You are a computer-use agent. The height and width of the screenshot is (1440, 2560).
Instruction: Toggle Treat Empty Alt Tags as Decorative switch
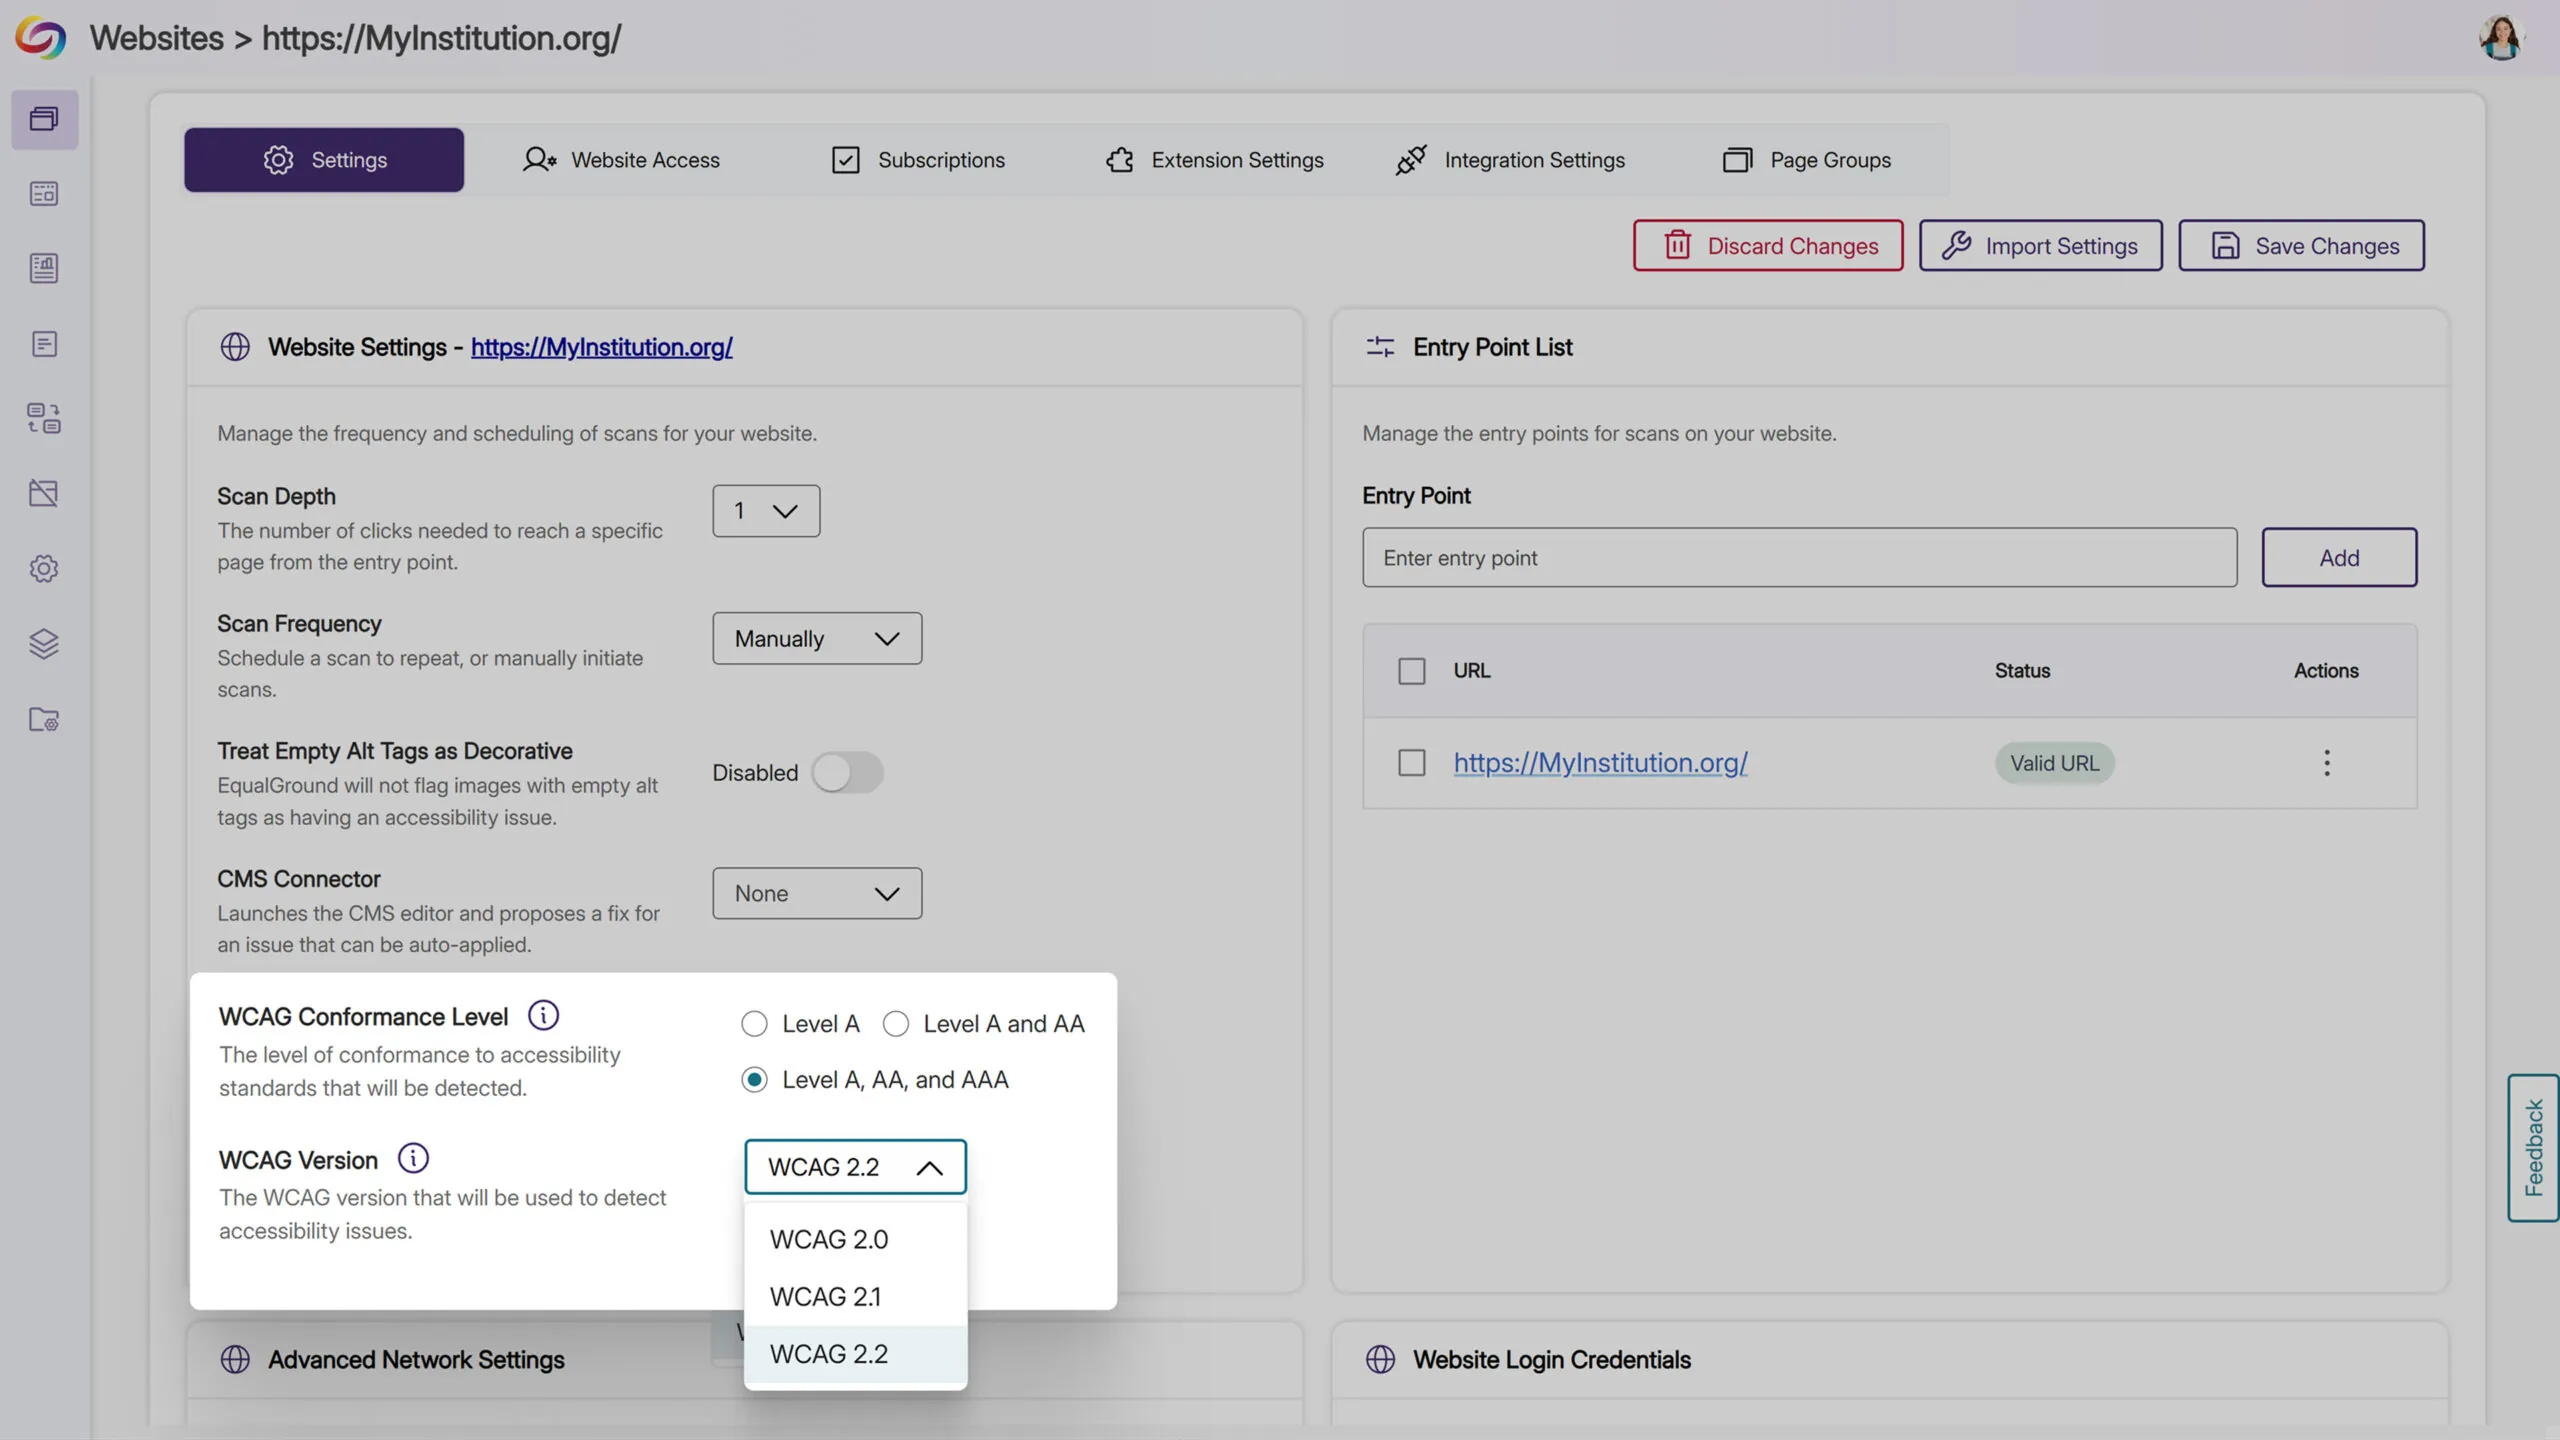[846, 773]
